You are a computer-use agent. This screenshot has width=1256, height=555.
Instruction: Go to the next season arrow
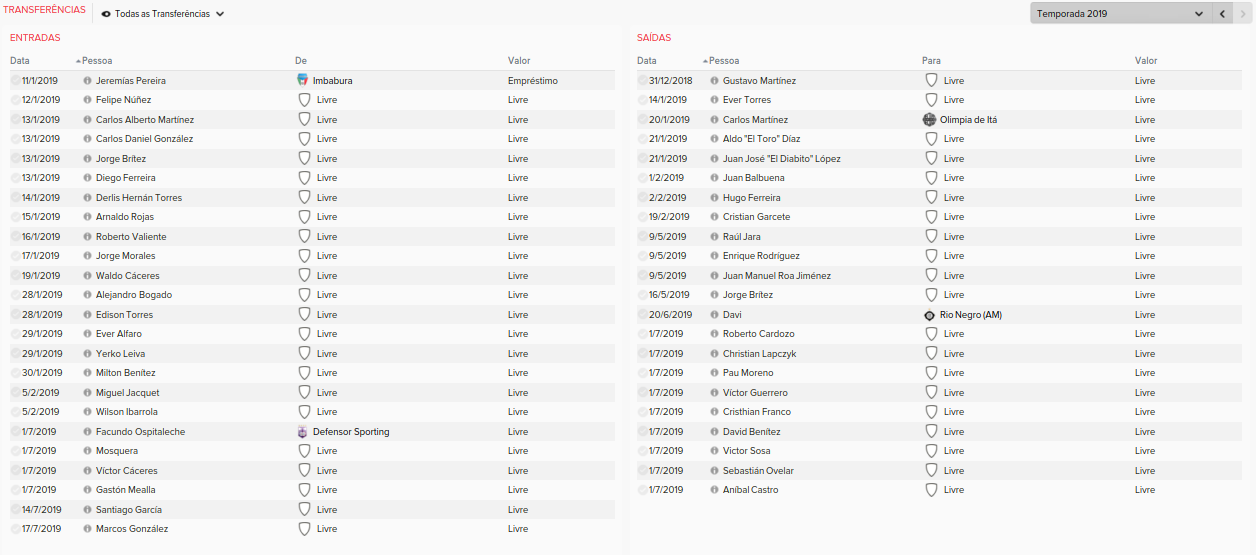pos(1243,14)
